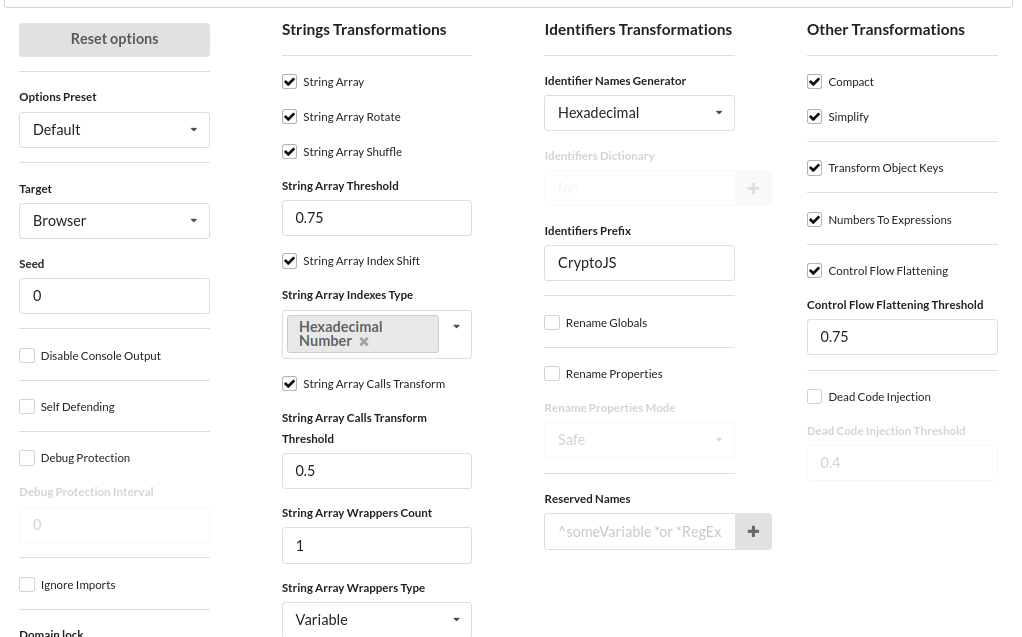Expand String Array Wrappers Type dropdown
1022x637 pixels.
tap(376, 619)
